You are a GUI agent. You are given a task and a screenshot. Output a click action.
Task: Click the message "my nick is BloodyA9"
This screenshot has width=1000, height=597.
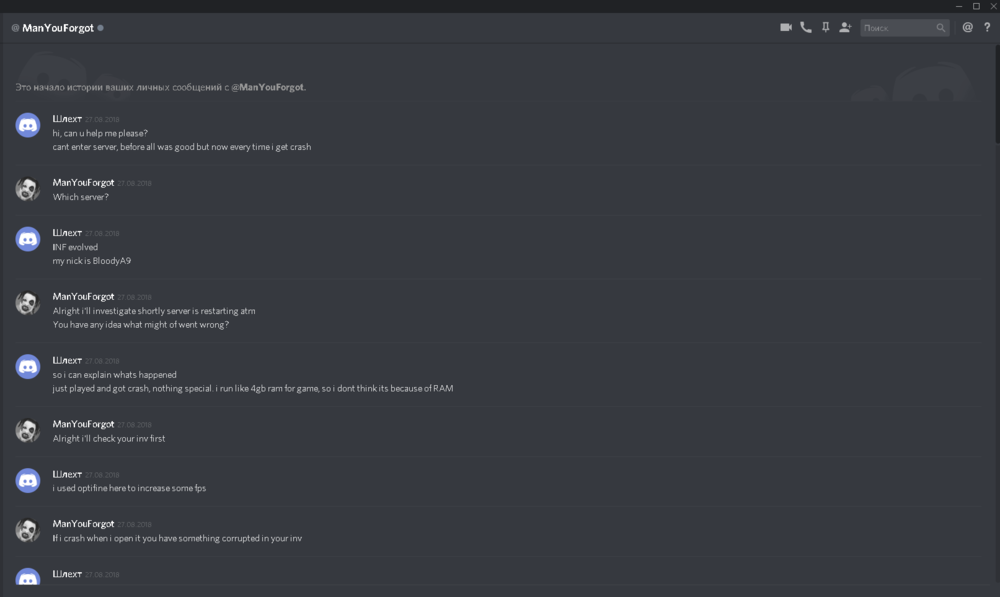[92, 261]
